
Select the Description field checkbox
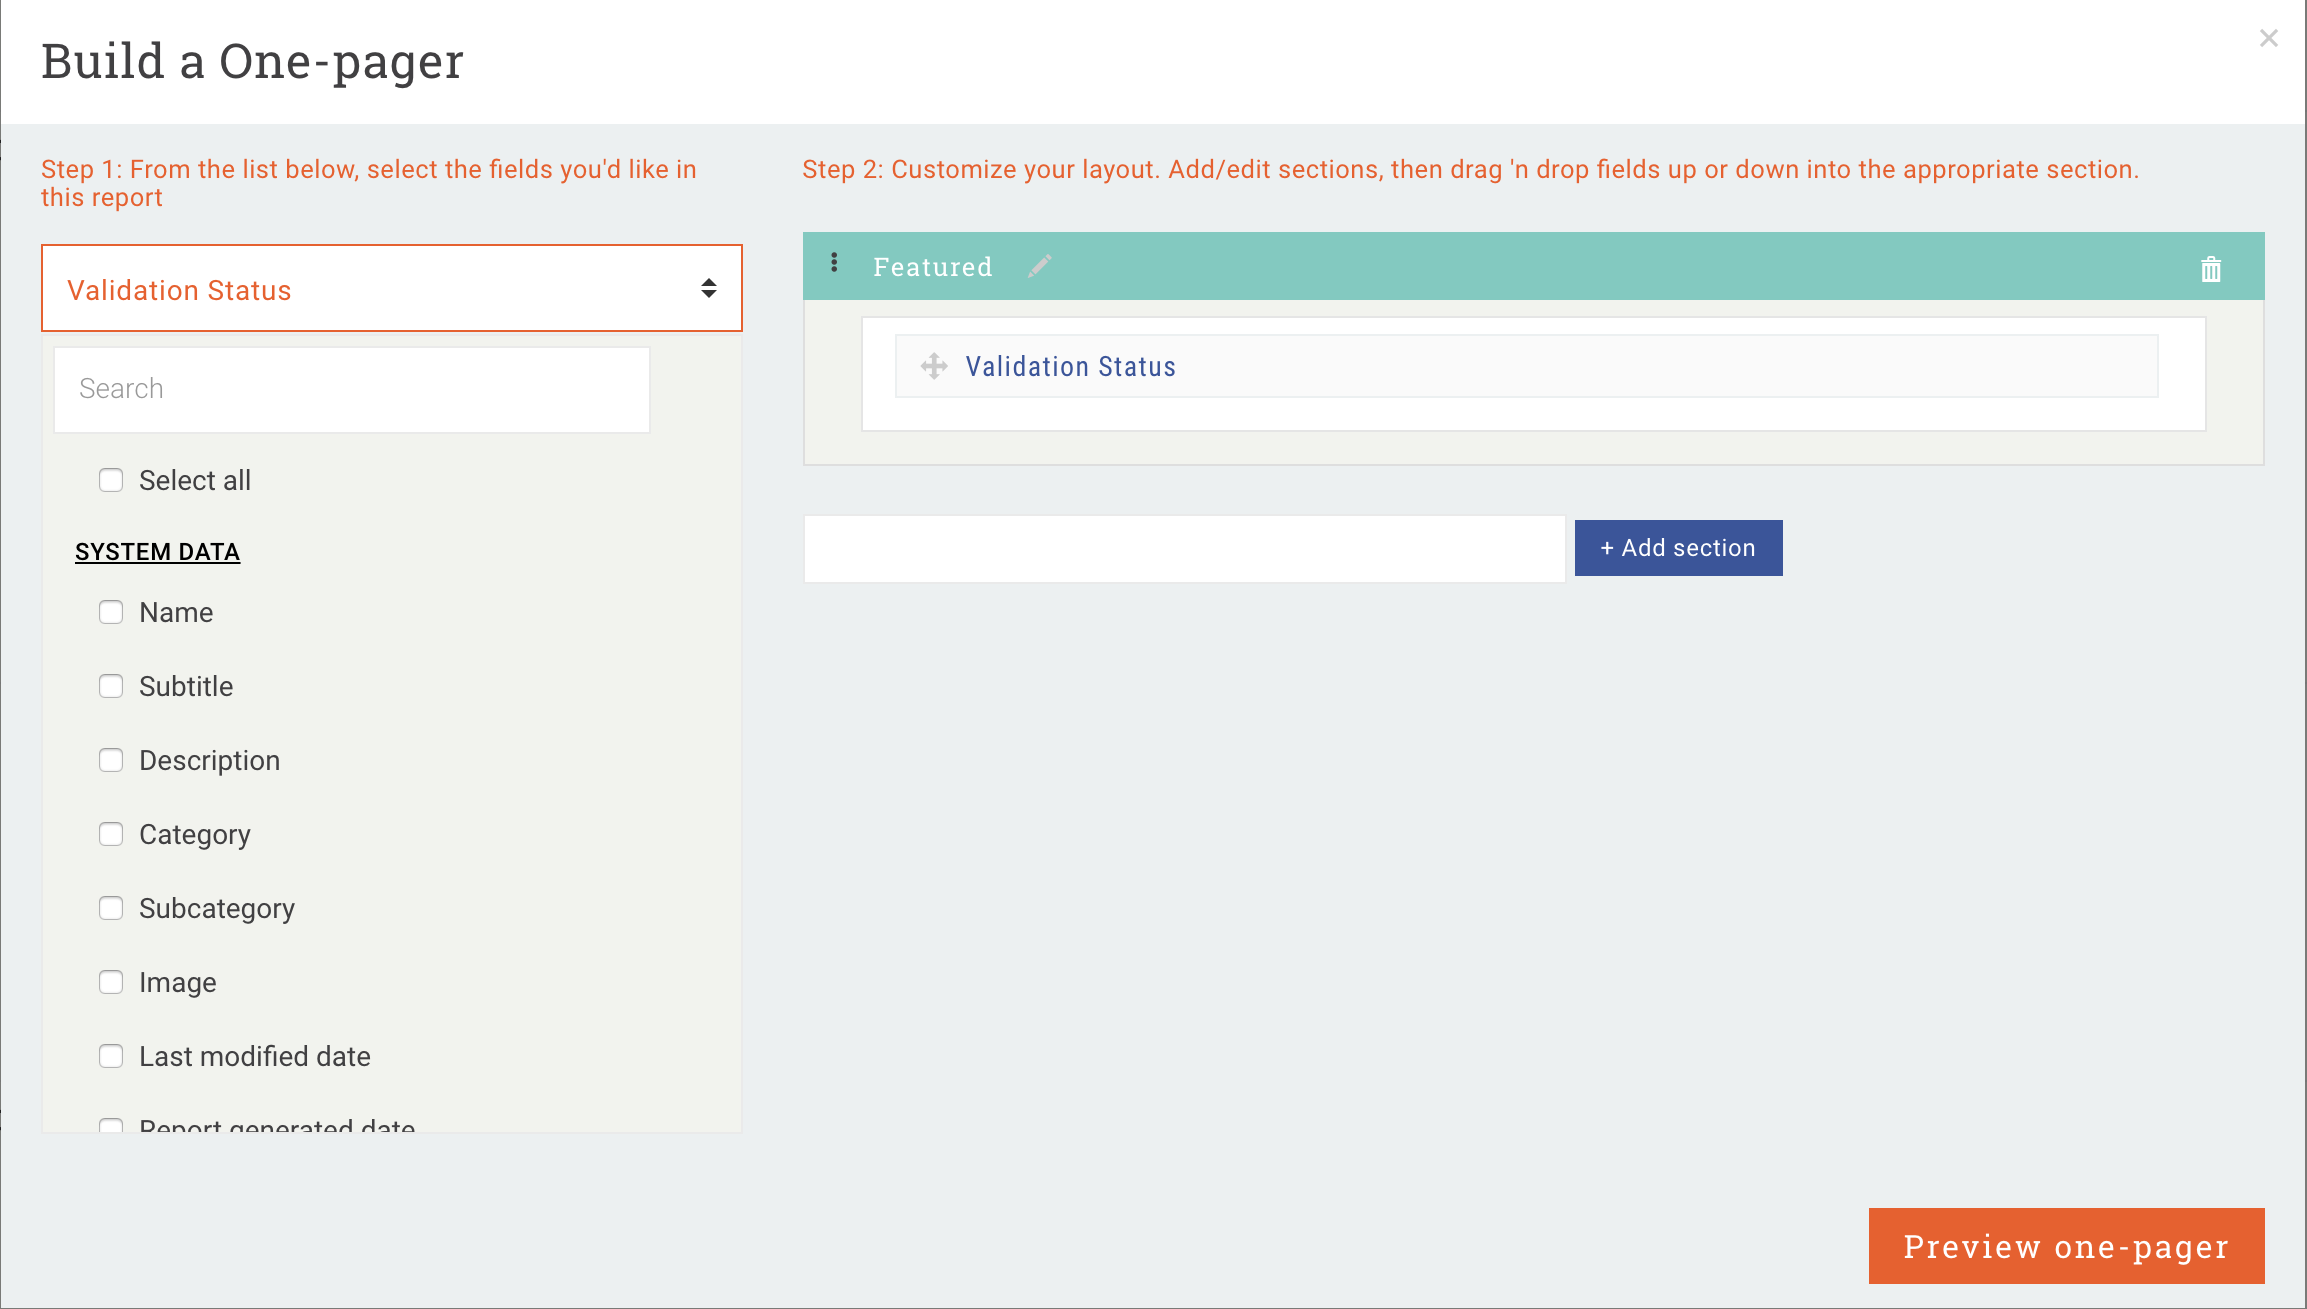pyautogui.click(x=111, y=760)
